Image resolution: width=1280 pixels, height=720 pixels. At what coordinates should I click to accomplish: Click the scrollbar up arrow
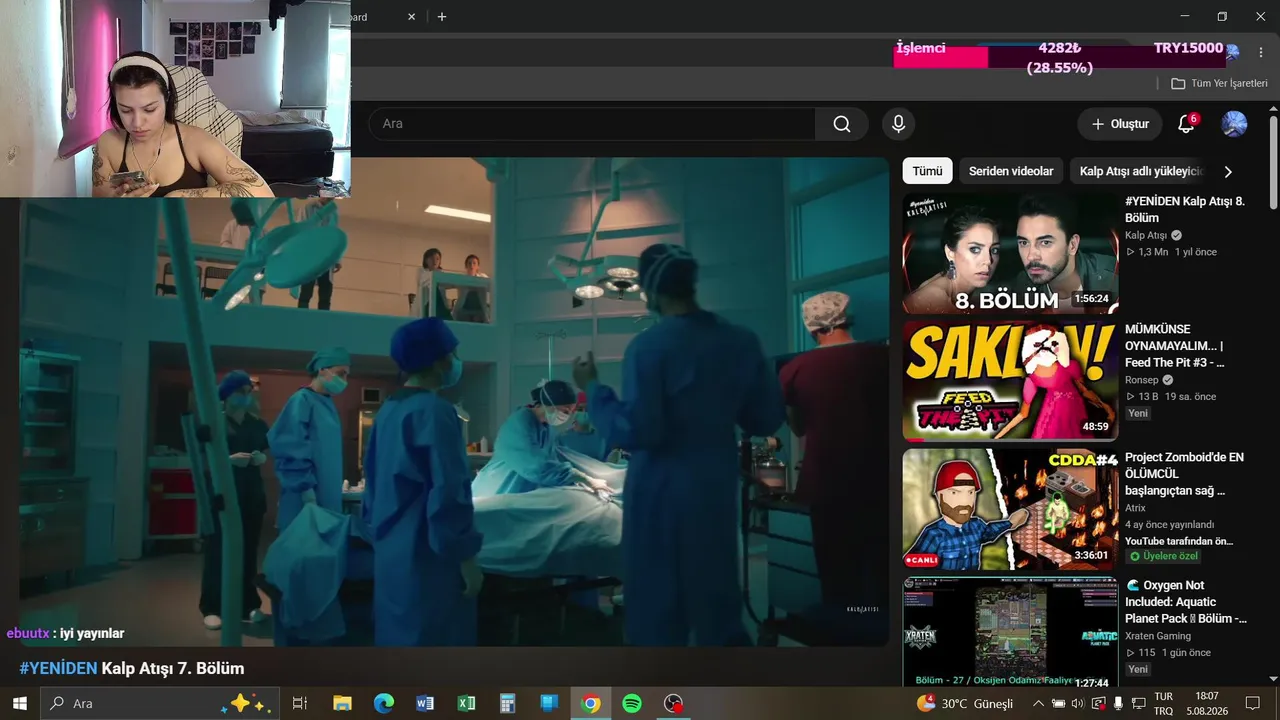tap(1273, 107)
